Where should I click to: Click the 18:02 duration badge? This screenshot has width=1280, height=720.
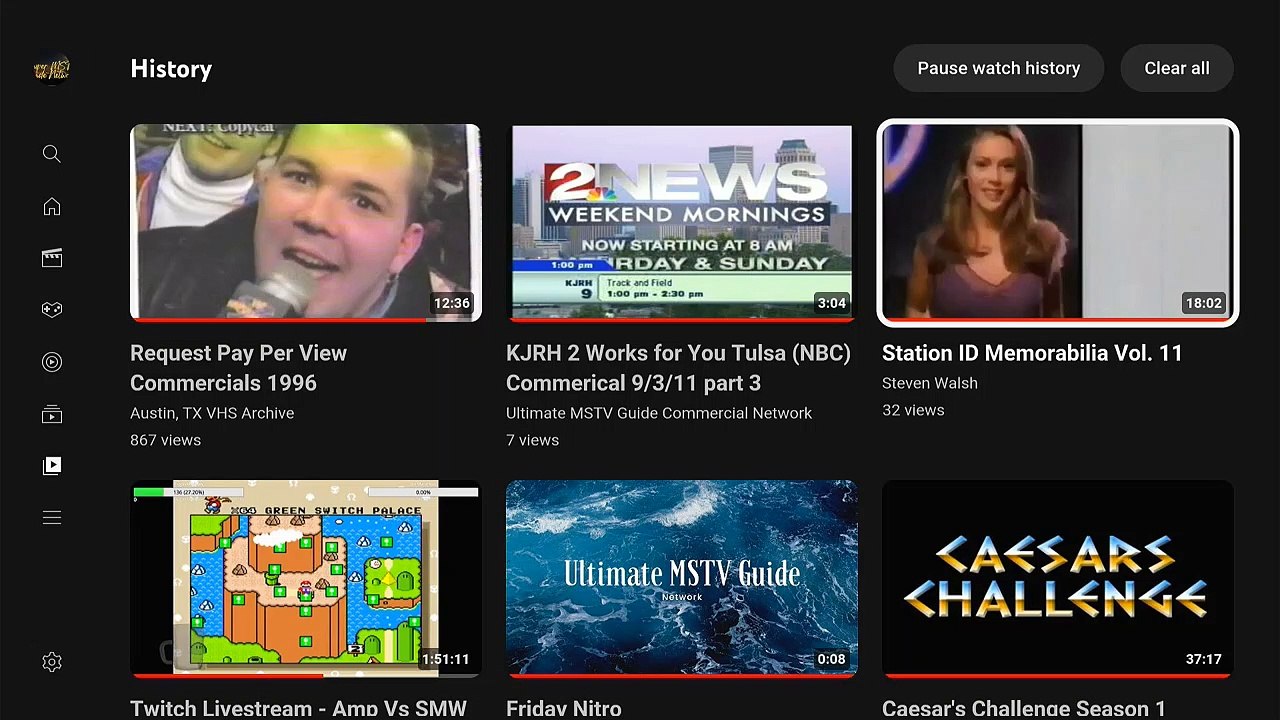click(x=1203, y=303)
